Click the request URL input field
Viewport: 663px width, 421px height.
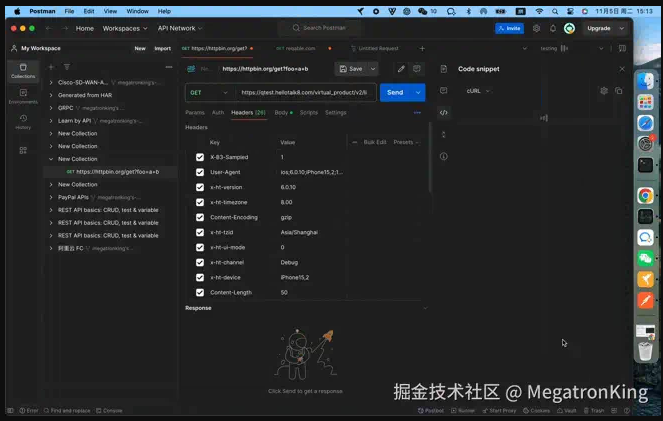(x=304, y=93)
